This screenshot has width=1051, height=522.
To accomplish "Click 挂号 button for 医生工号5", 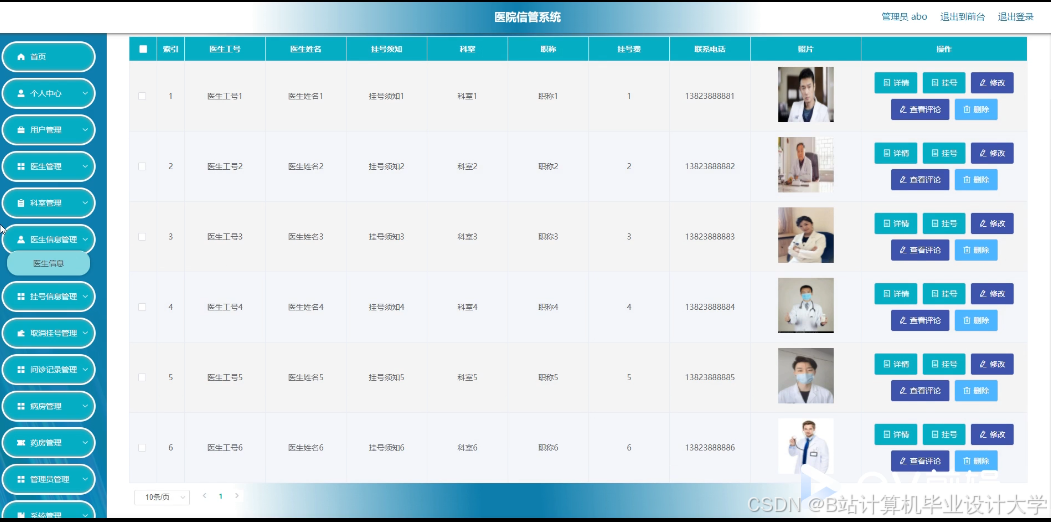I will 944,364.
